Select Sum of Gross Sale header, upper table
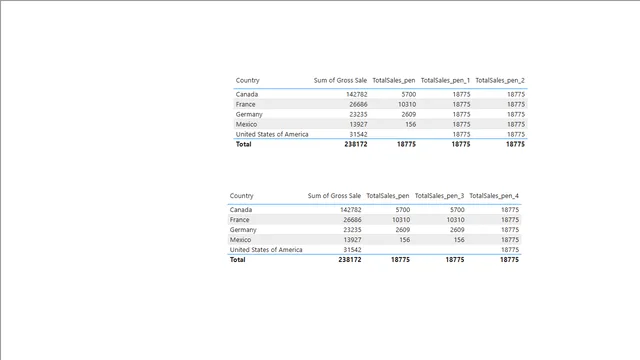The image size is (640, 360). click(x=340, y=80)
